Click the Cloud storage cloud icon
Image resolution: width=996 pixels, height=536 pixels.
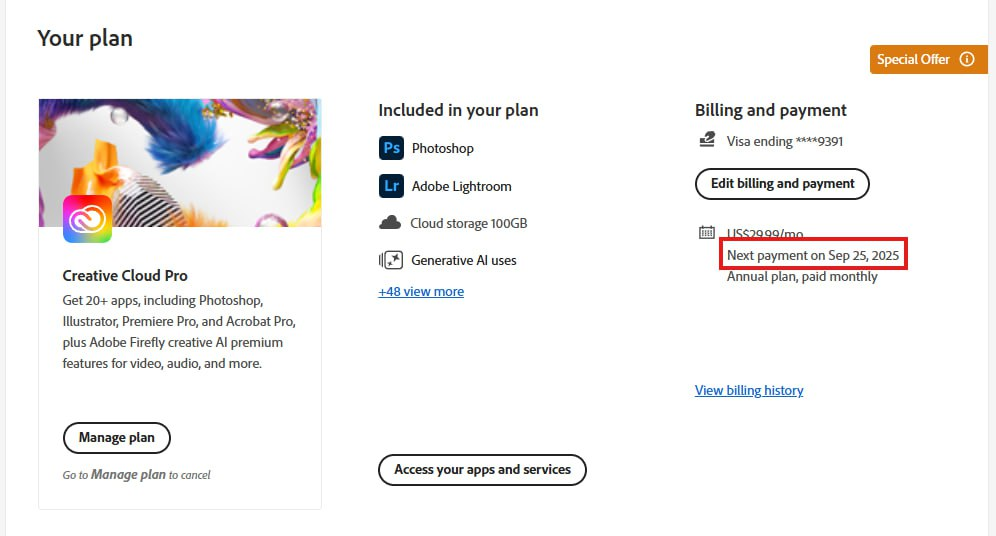click(x=390, y=223)
